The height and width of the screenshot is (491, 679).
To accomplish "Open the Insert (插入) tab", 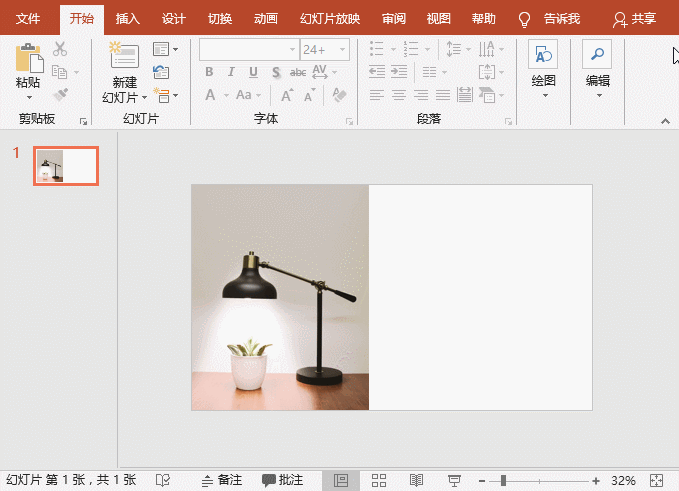I will 128,18.
